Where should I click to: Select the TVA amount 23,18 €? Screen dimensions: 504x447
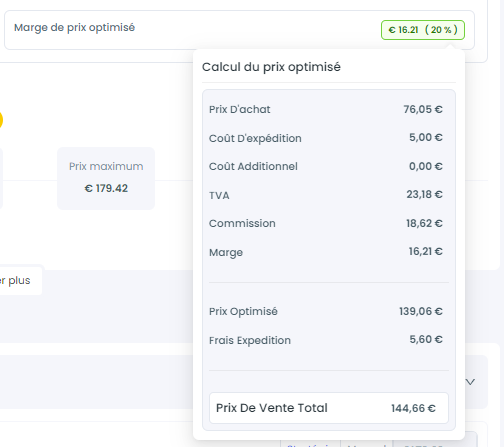pyautogui.click(x=424, y=194)
